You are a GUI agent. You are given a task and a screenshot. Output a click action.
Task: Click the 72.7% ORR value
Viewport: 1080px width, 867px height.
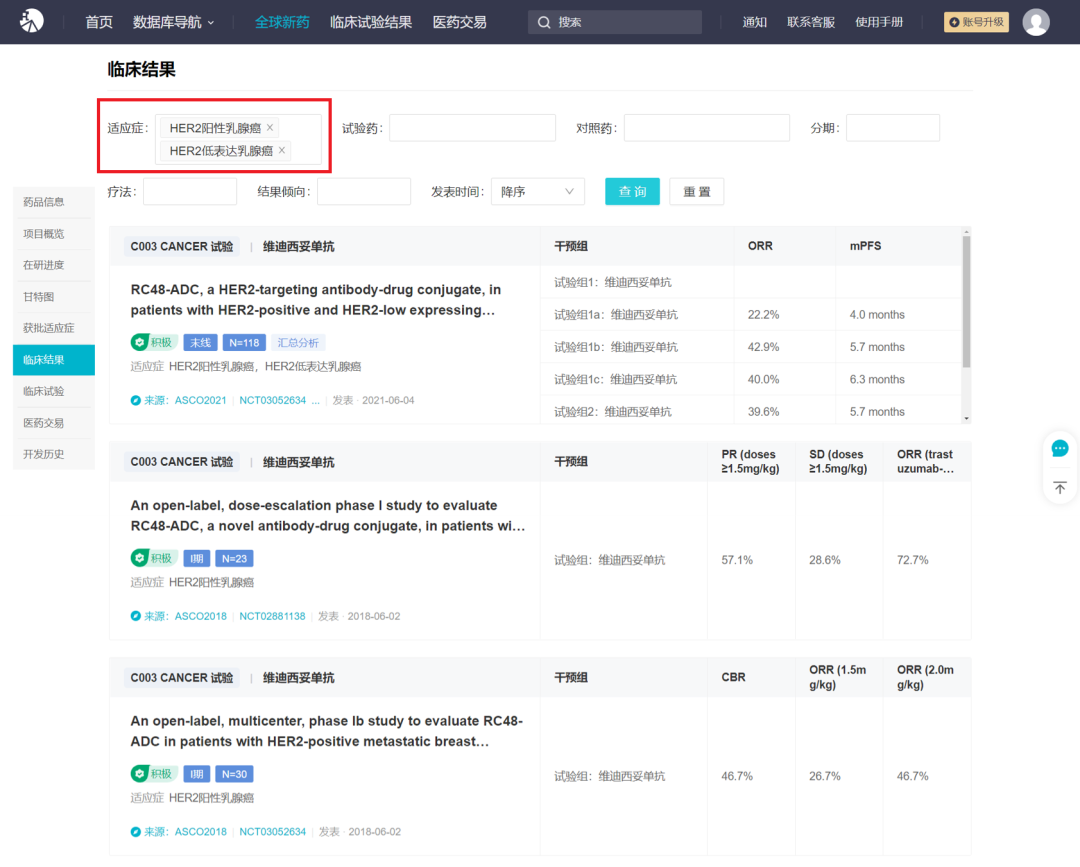913,560
